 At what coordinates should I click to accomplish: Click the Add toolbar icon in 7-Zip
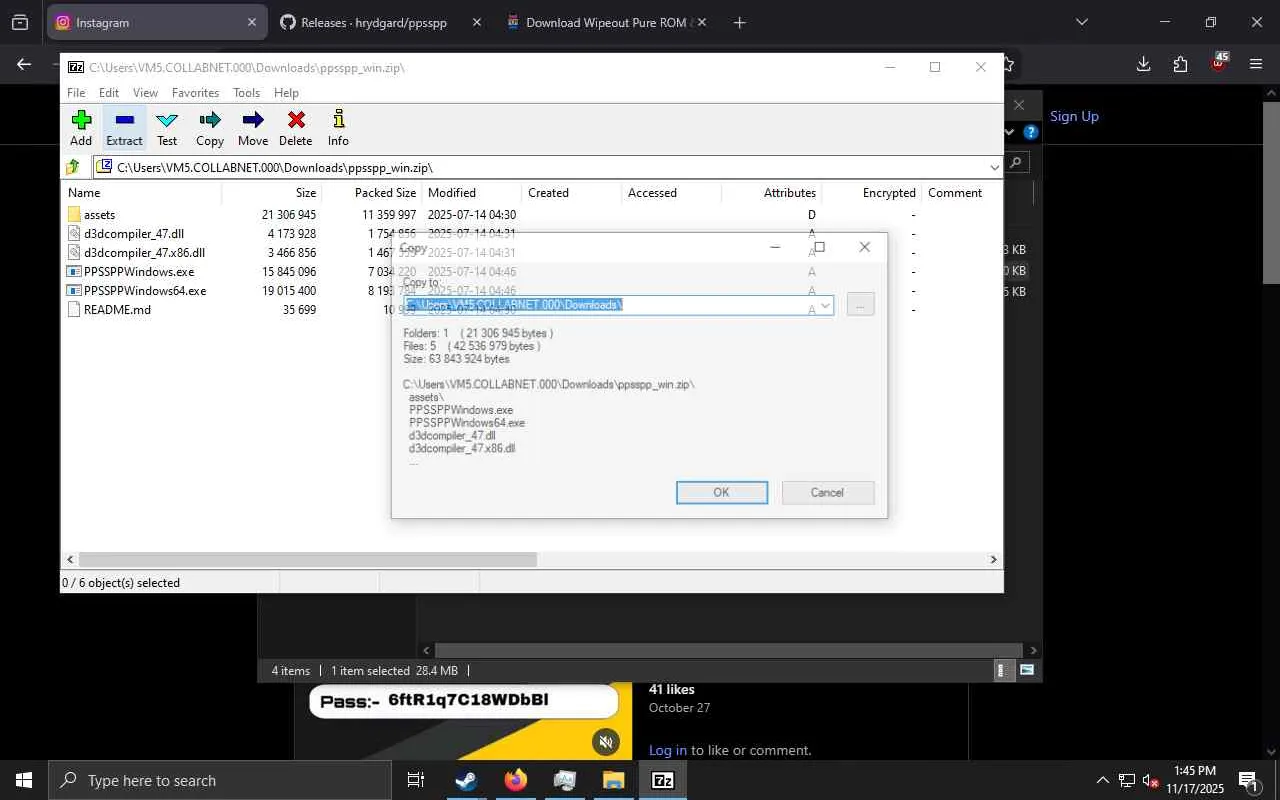(x=81, y=128)
